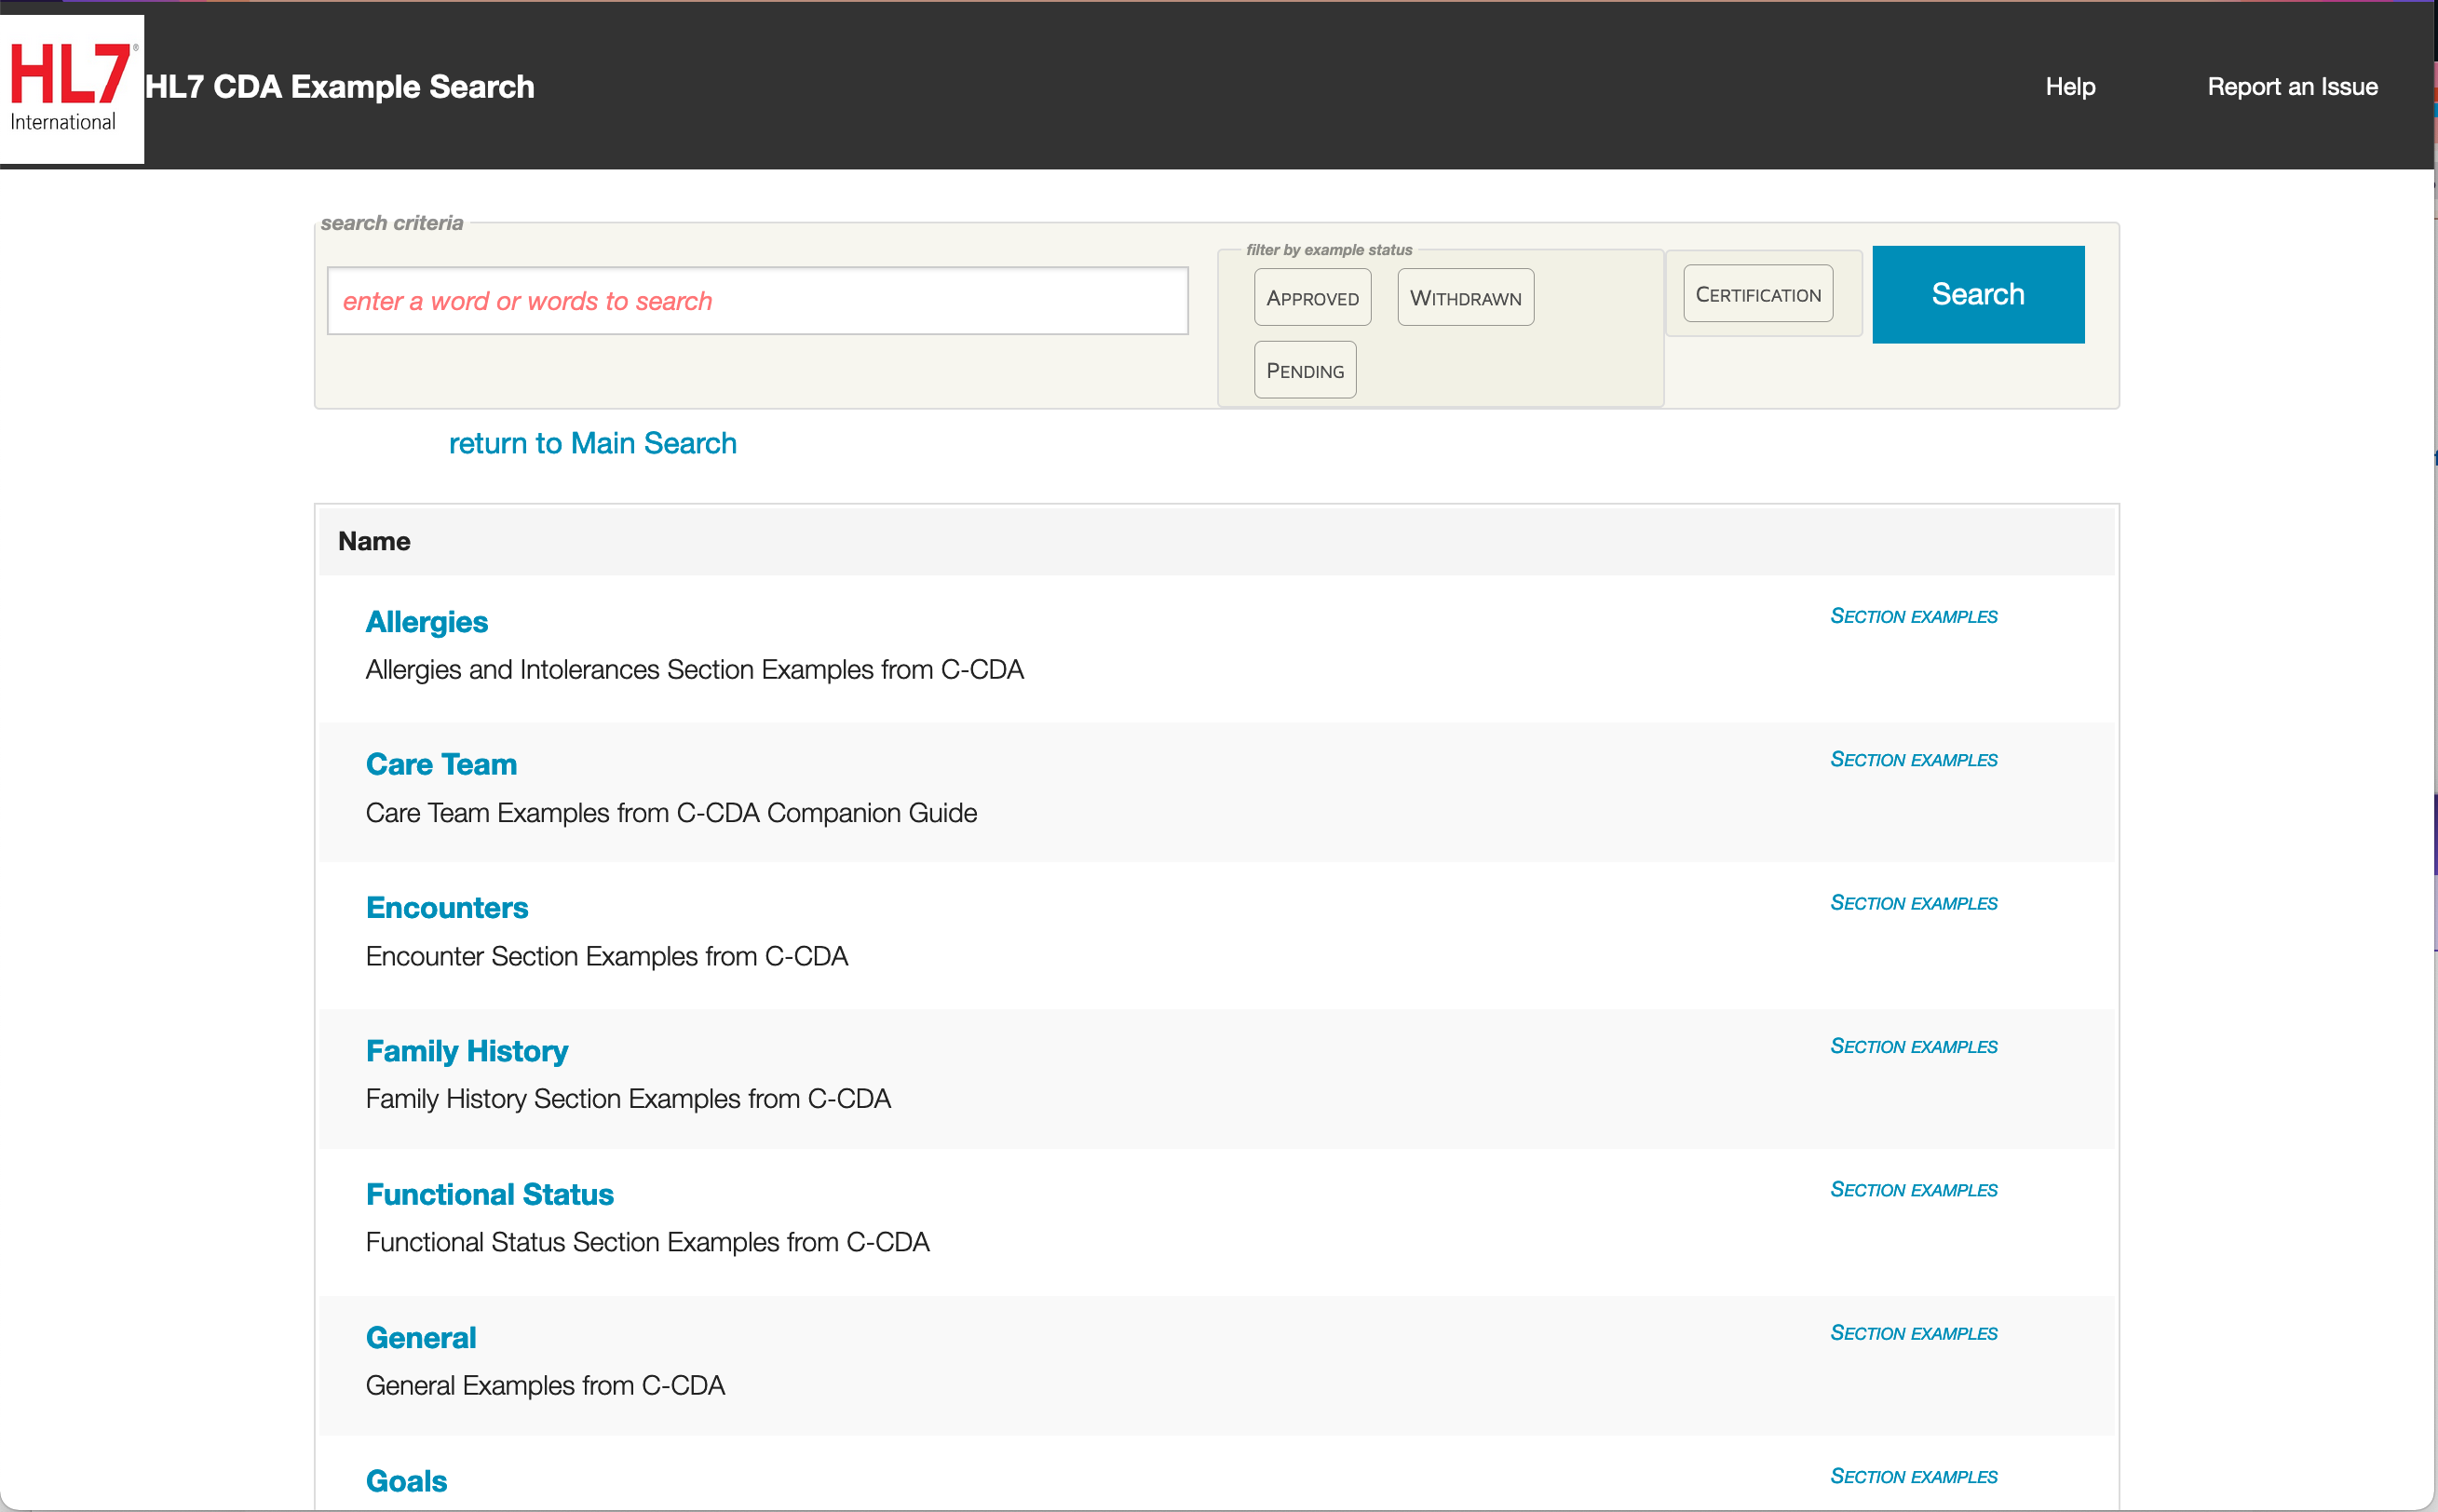Click Section Examples tag in Family History row
The width and height of the screenshot is (2438, 1512).
pyautogui.click(x=1913, y=1046)
